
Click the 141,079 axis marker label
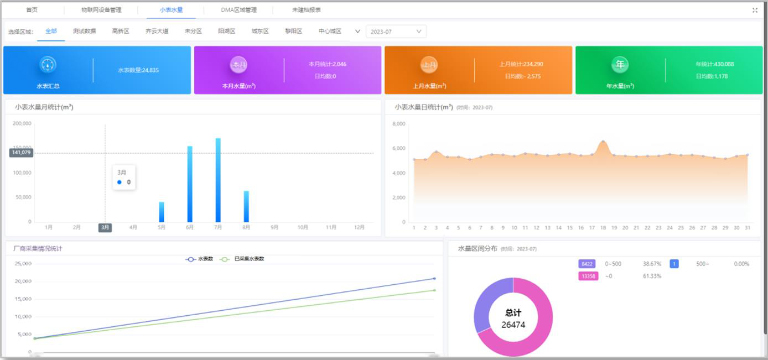(21, 153)
